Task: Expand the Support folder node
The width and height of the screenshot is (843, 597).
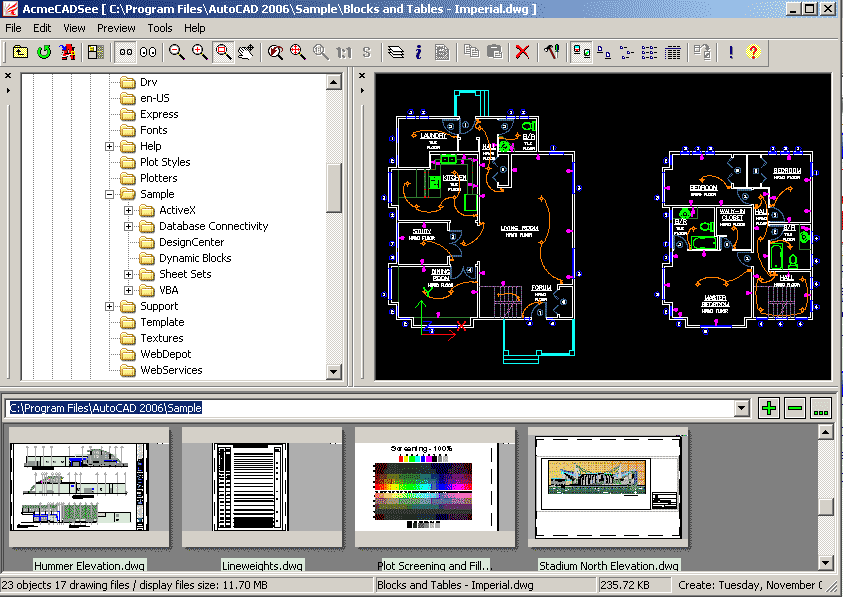Action: tap(109, 307)
